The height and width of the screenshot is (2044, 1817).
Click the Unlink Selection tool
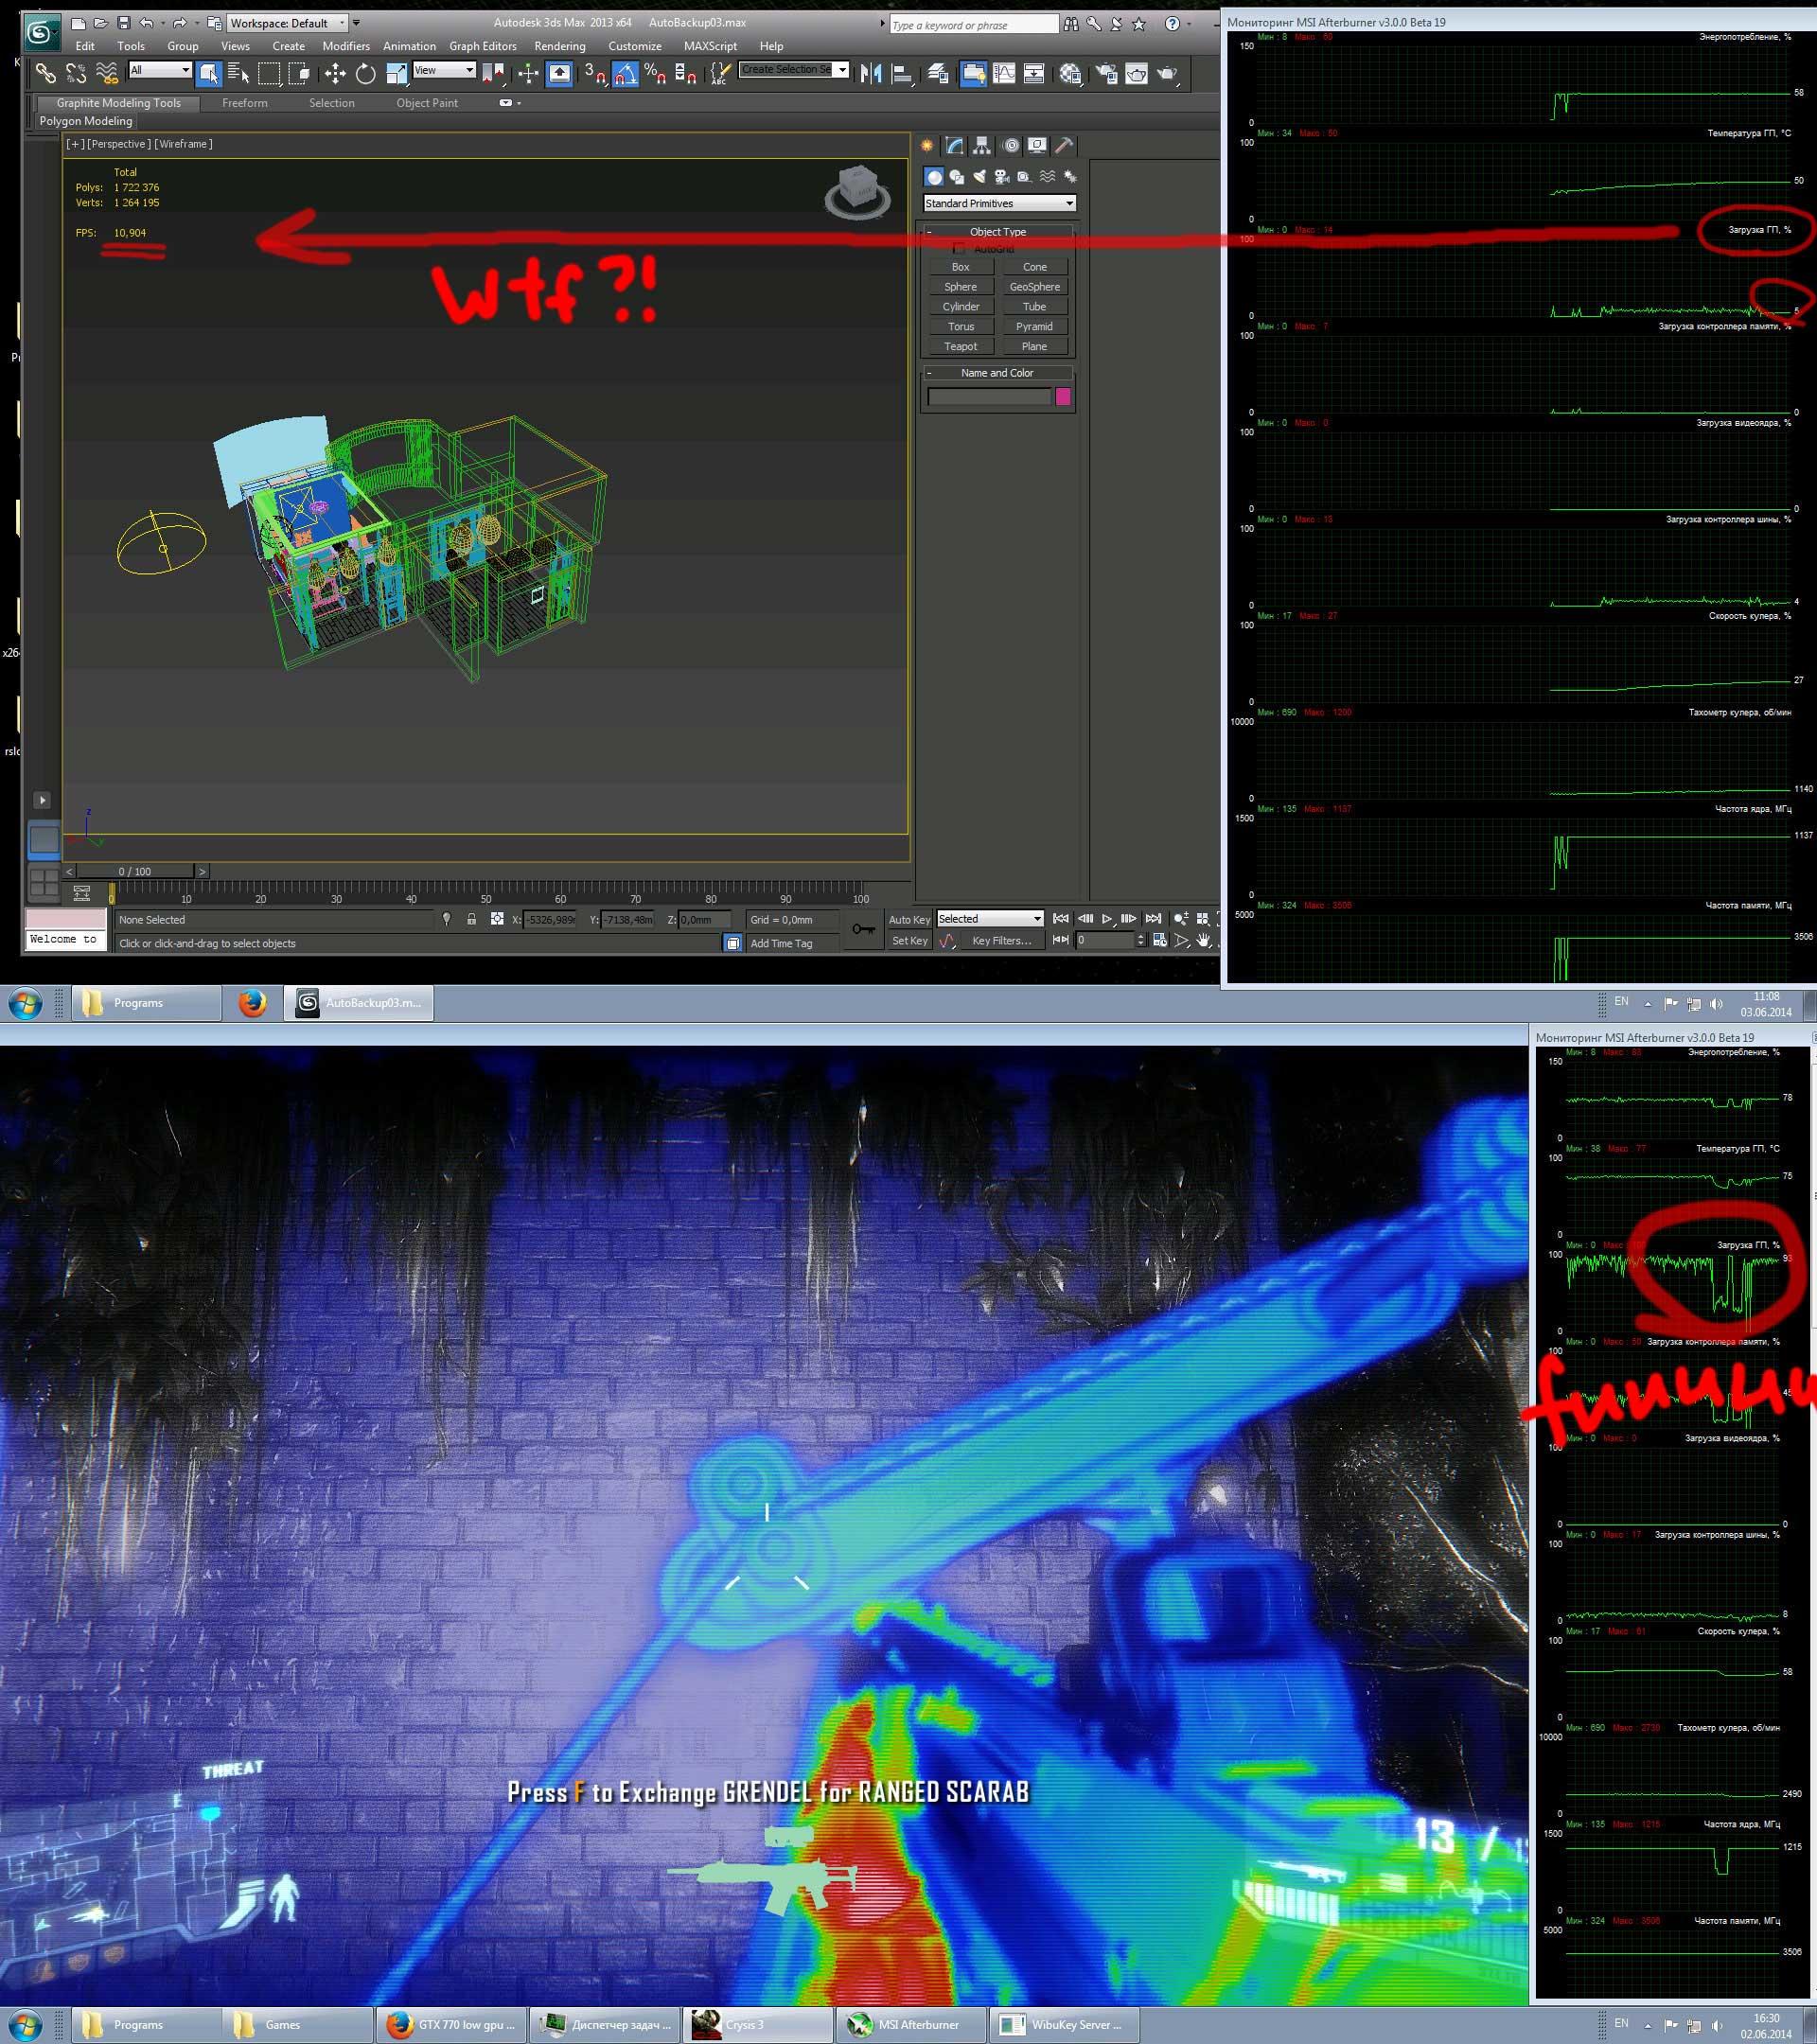76,73
